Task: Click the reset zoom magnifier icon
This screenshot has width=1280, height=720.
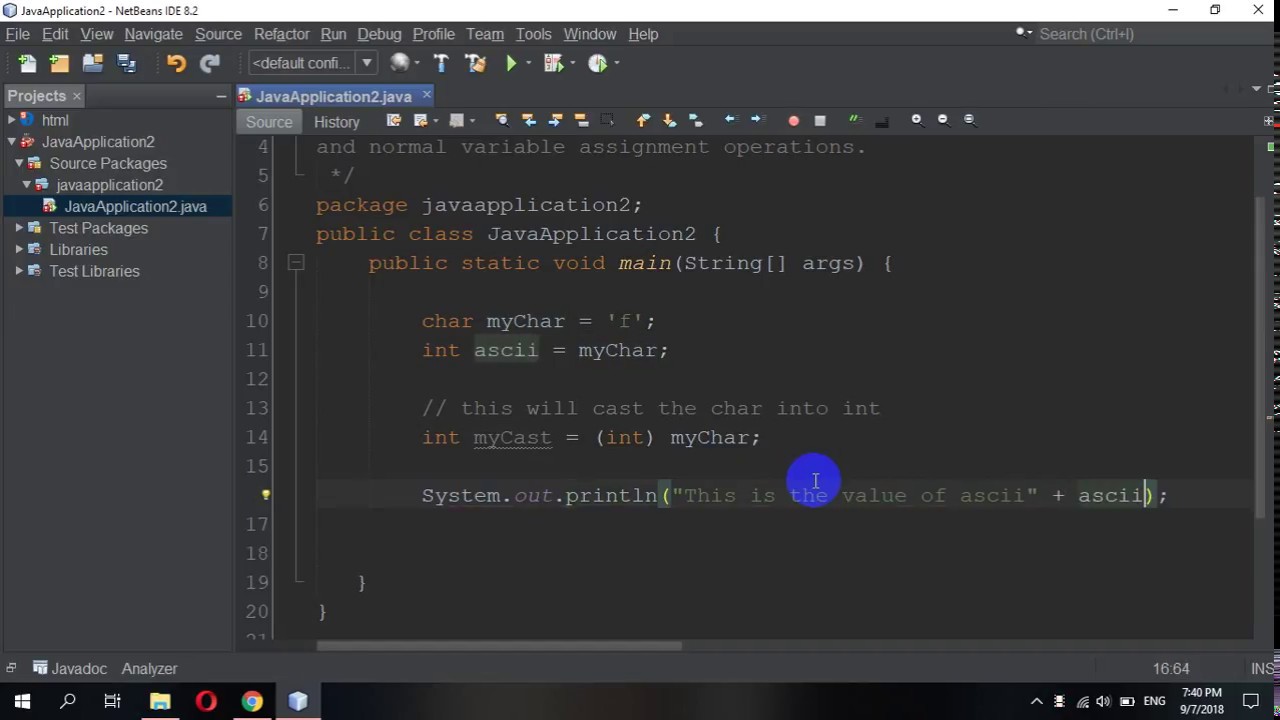Action: [x=969, y=120]
